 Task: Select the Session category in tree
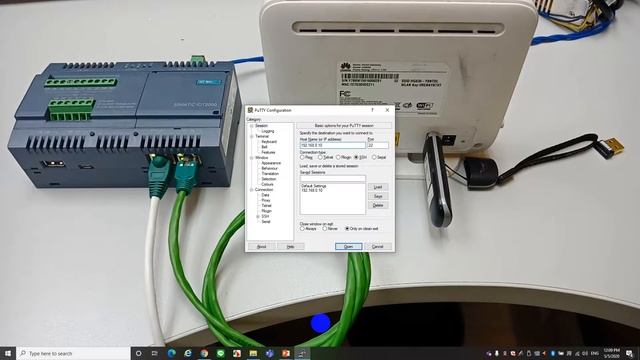point(261,126)
